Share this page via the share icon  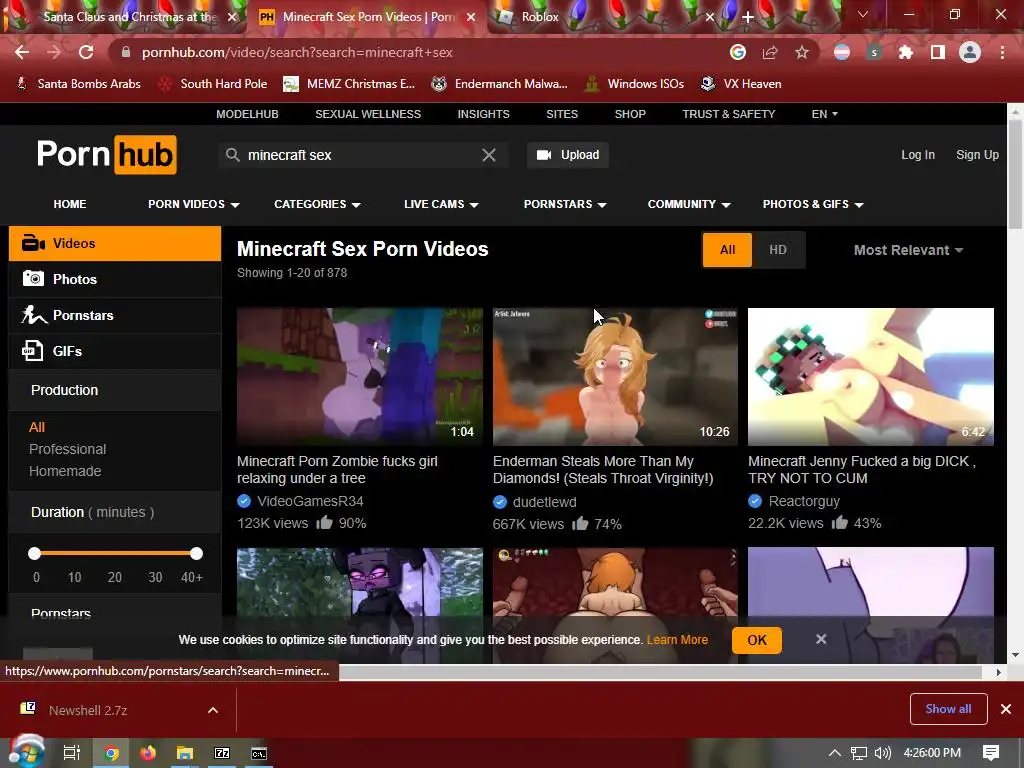coord(770,52)
